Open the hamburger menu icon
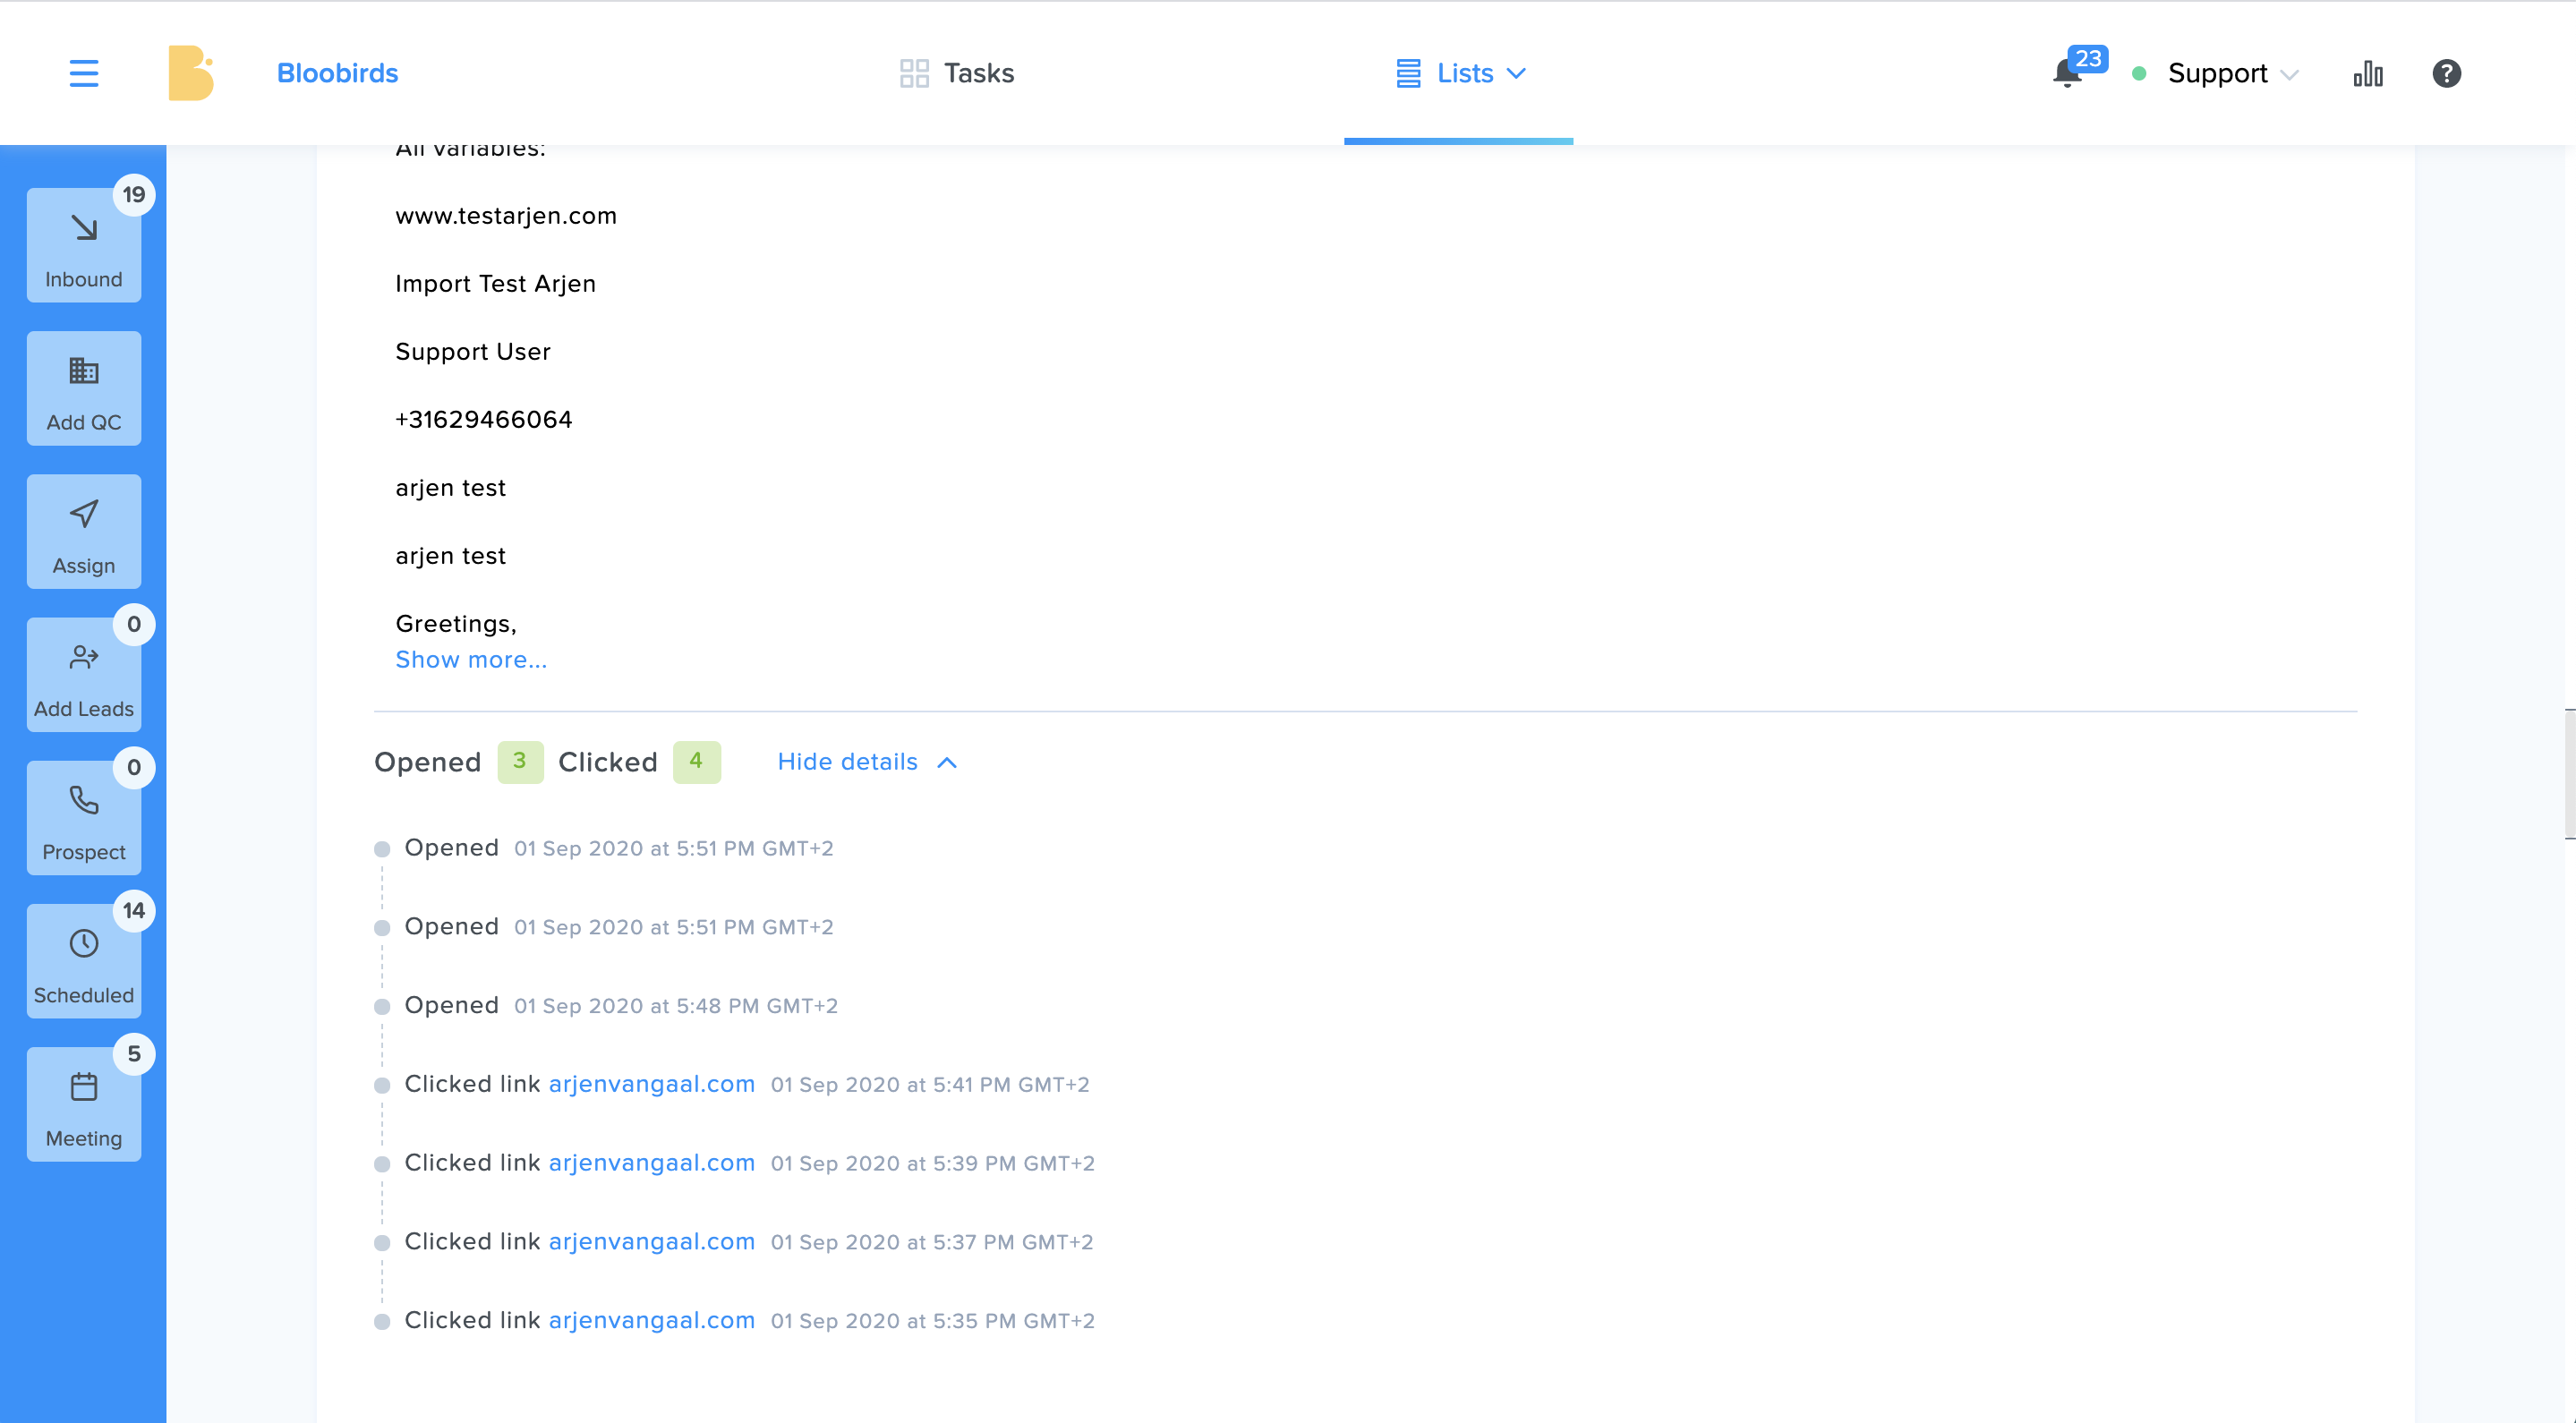 (84, 73)
